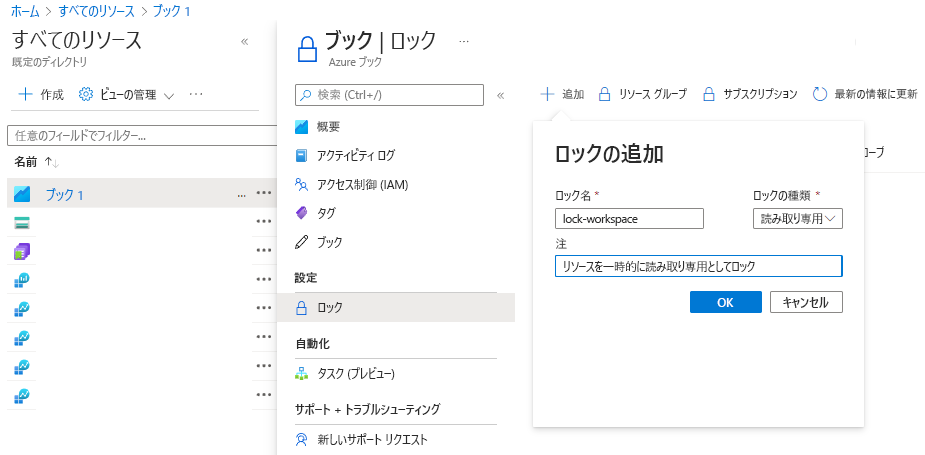The image size is (925, 455).
Task: Open タスク (プレビュー) under 自動化
Action: (x=355, y=373)
